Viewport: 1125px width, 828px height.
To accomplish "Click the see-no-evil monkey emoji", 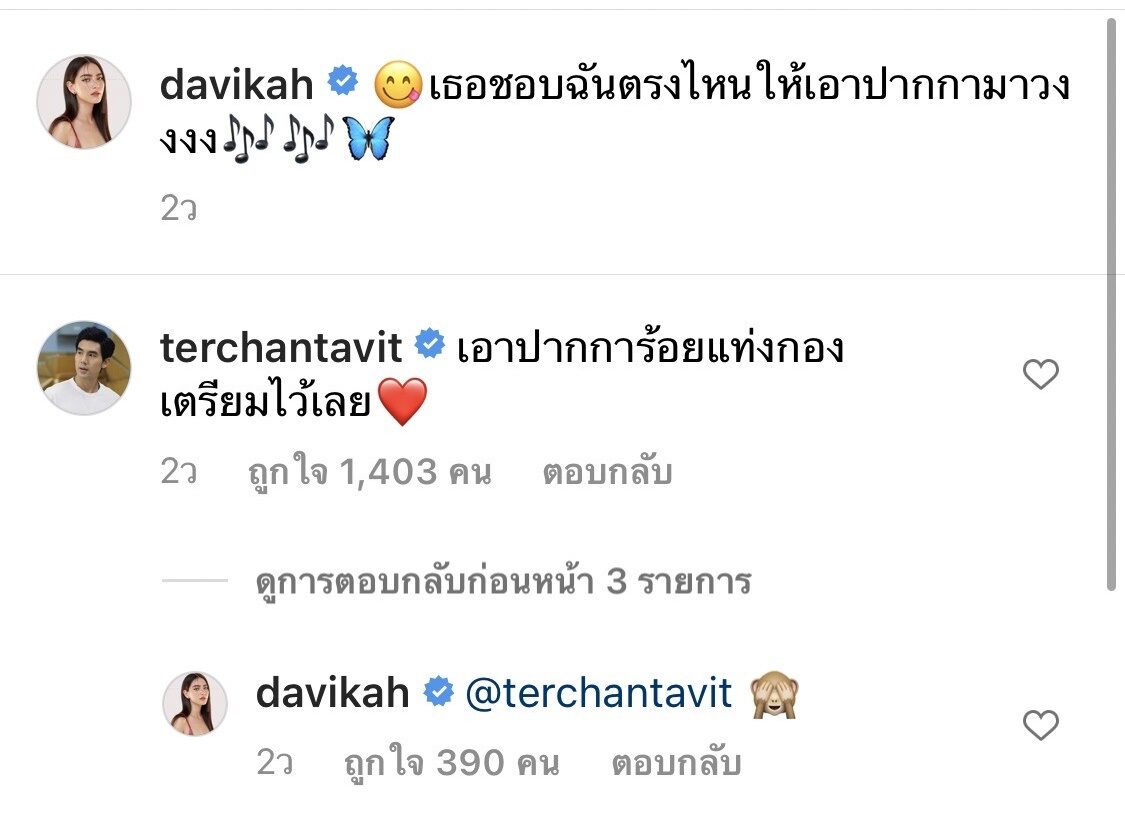I will (x=774, y=694).
